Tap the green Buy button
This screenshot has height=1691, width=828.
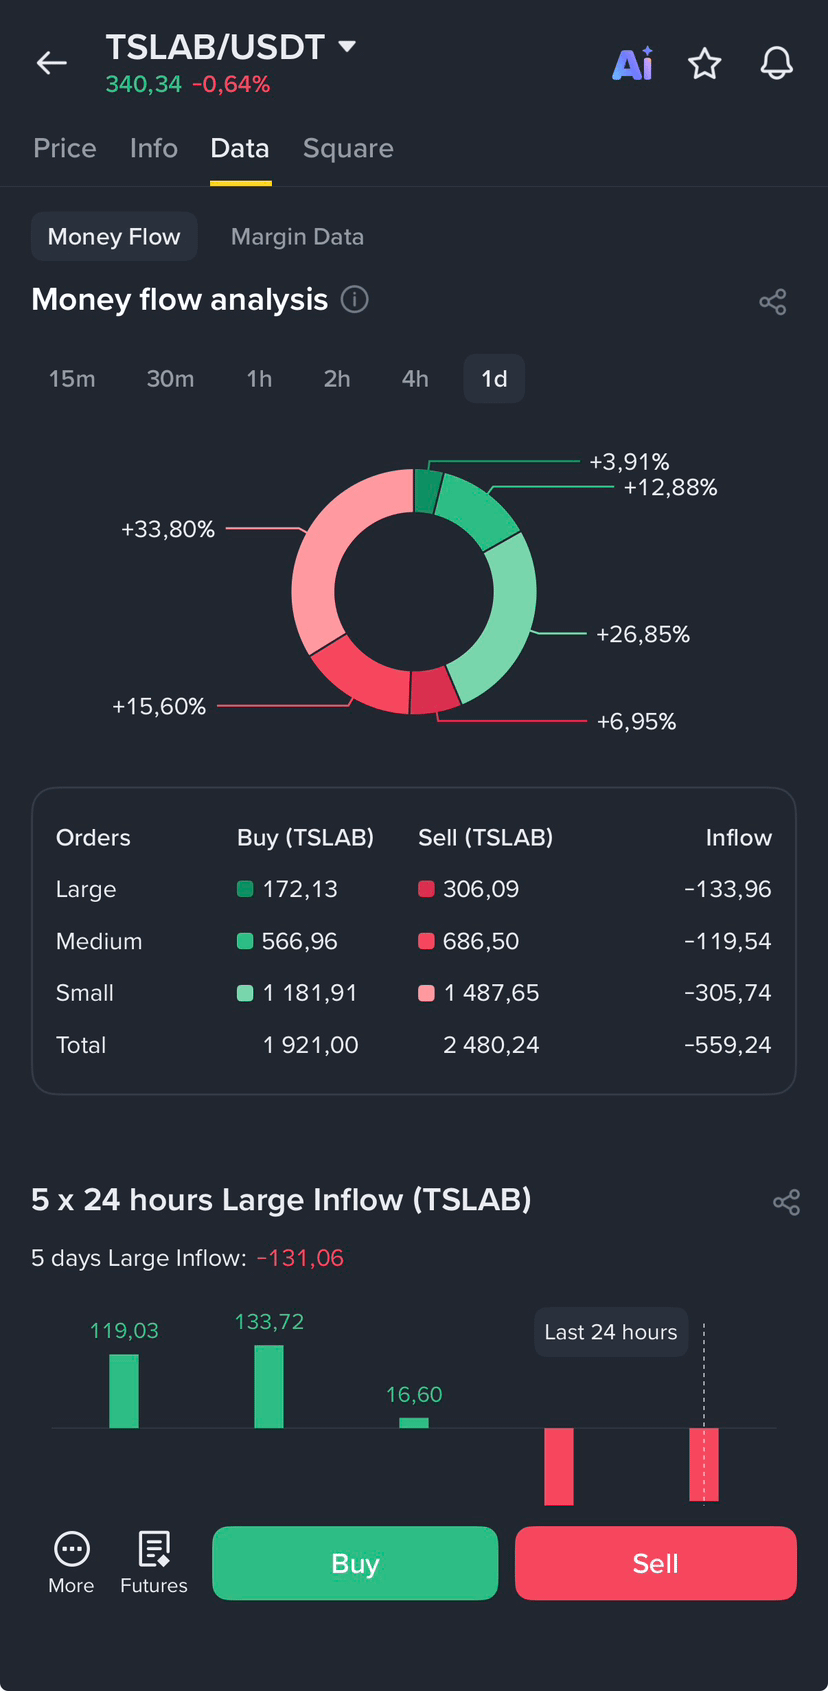click(355, 1563)
